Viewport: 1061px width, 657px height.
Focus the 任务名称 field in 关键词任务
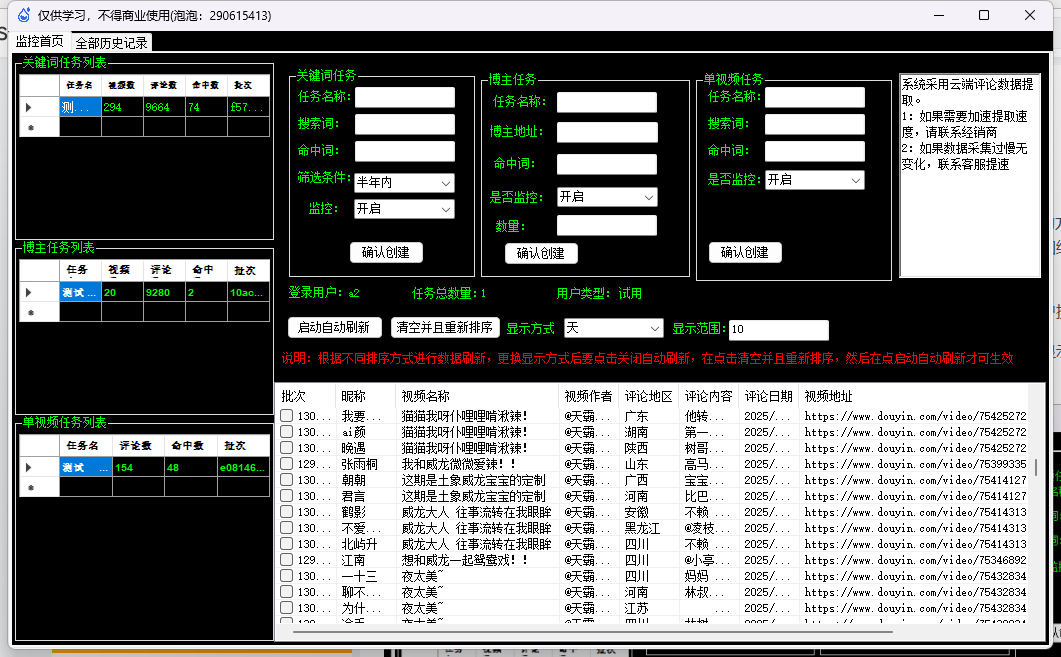[x=405, y=97]
